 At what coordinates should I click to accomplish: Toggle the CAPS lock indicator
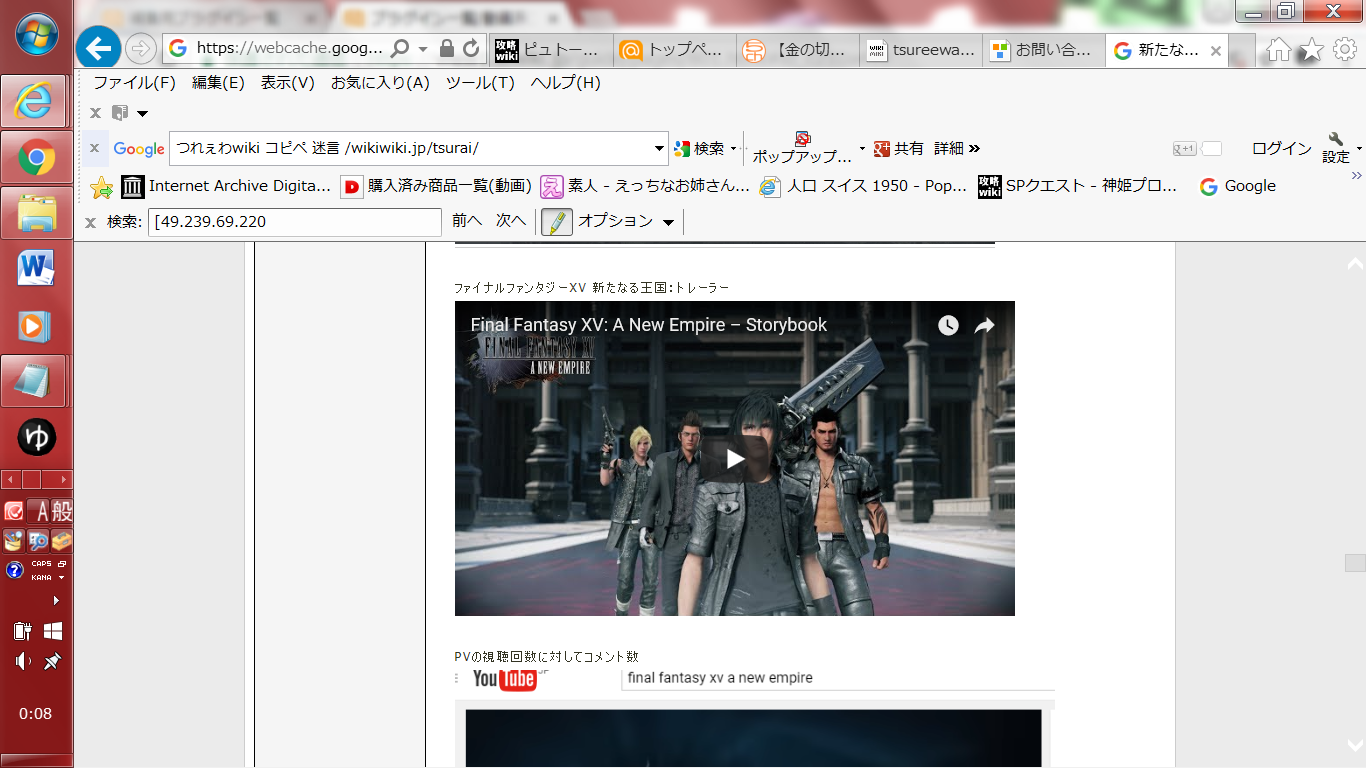42,564
